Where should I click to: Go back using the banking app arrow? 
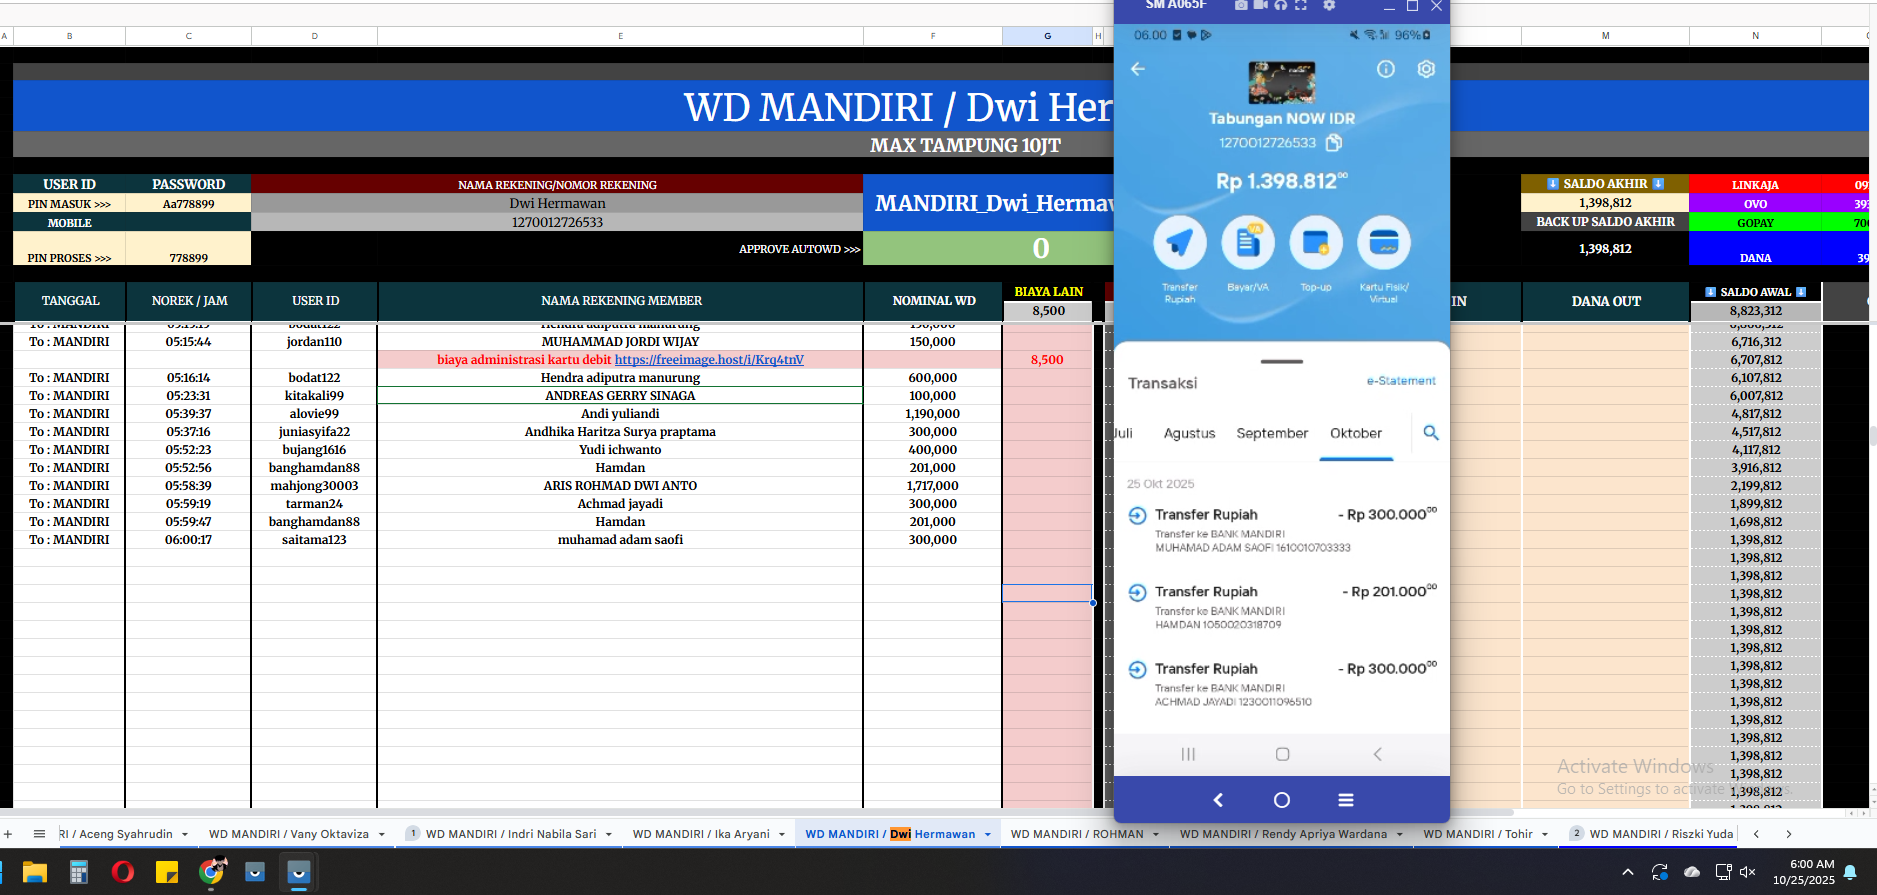click(1138, 69)
